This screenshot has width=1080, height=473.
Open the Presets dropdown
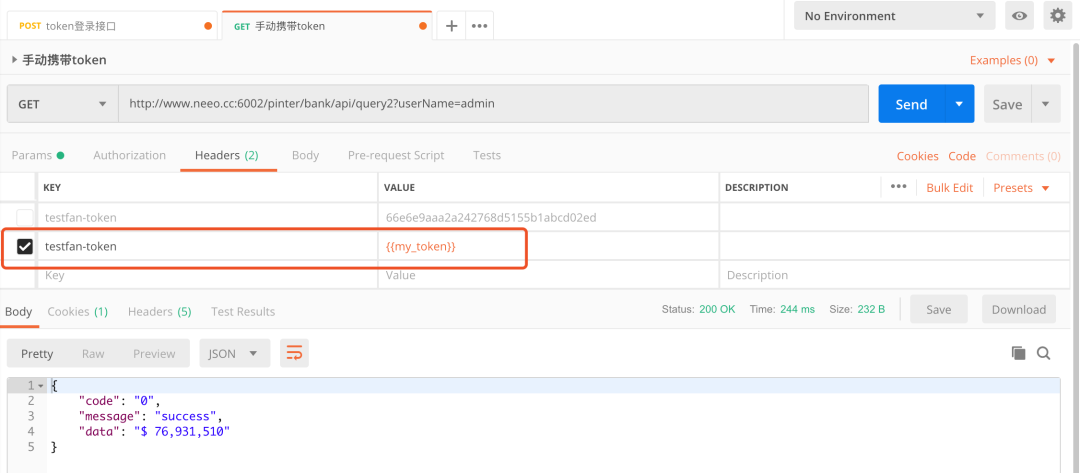tap(1021, 188)
